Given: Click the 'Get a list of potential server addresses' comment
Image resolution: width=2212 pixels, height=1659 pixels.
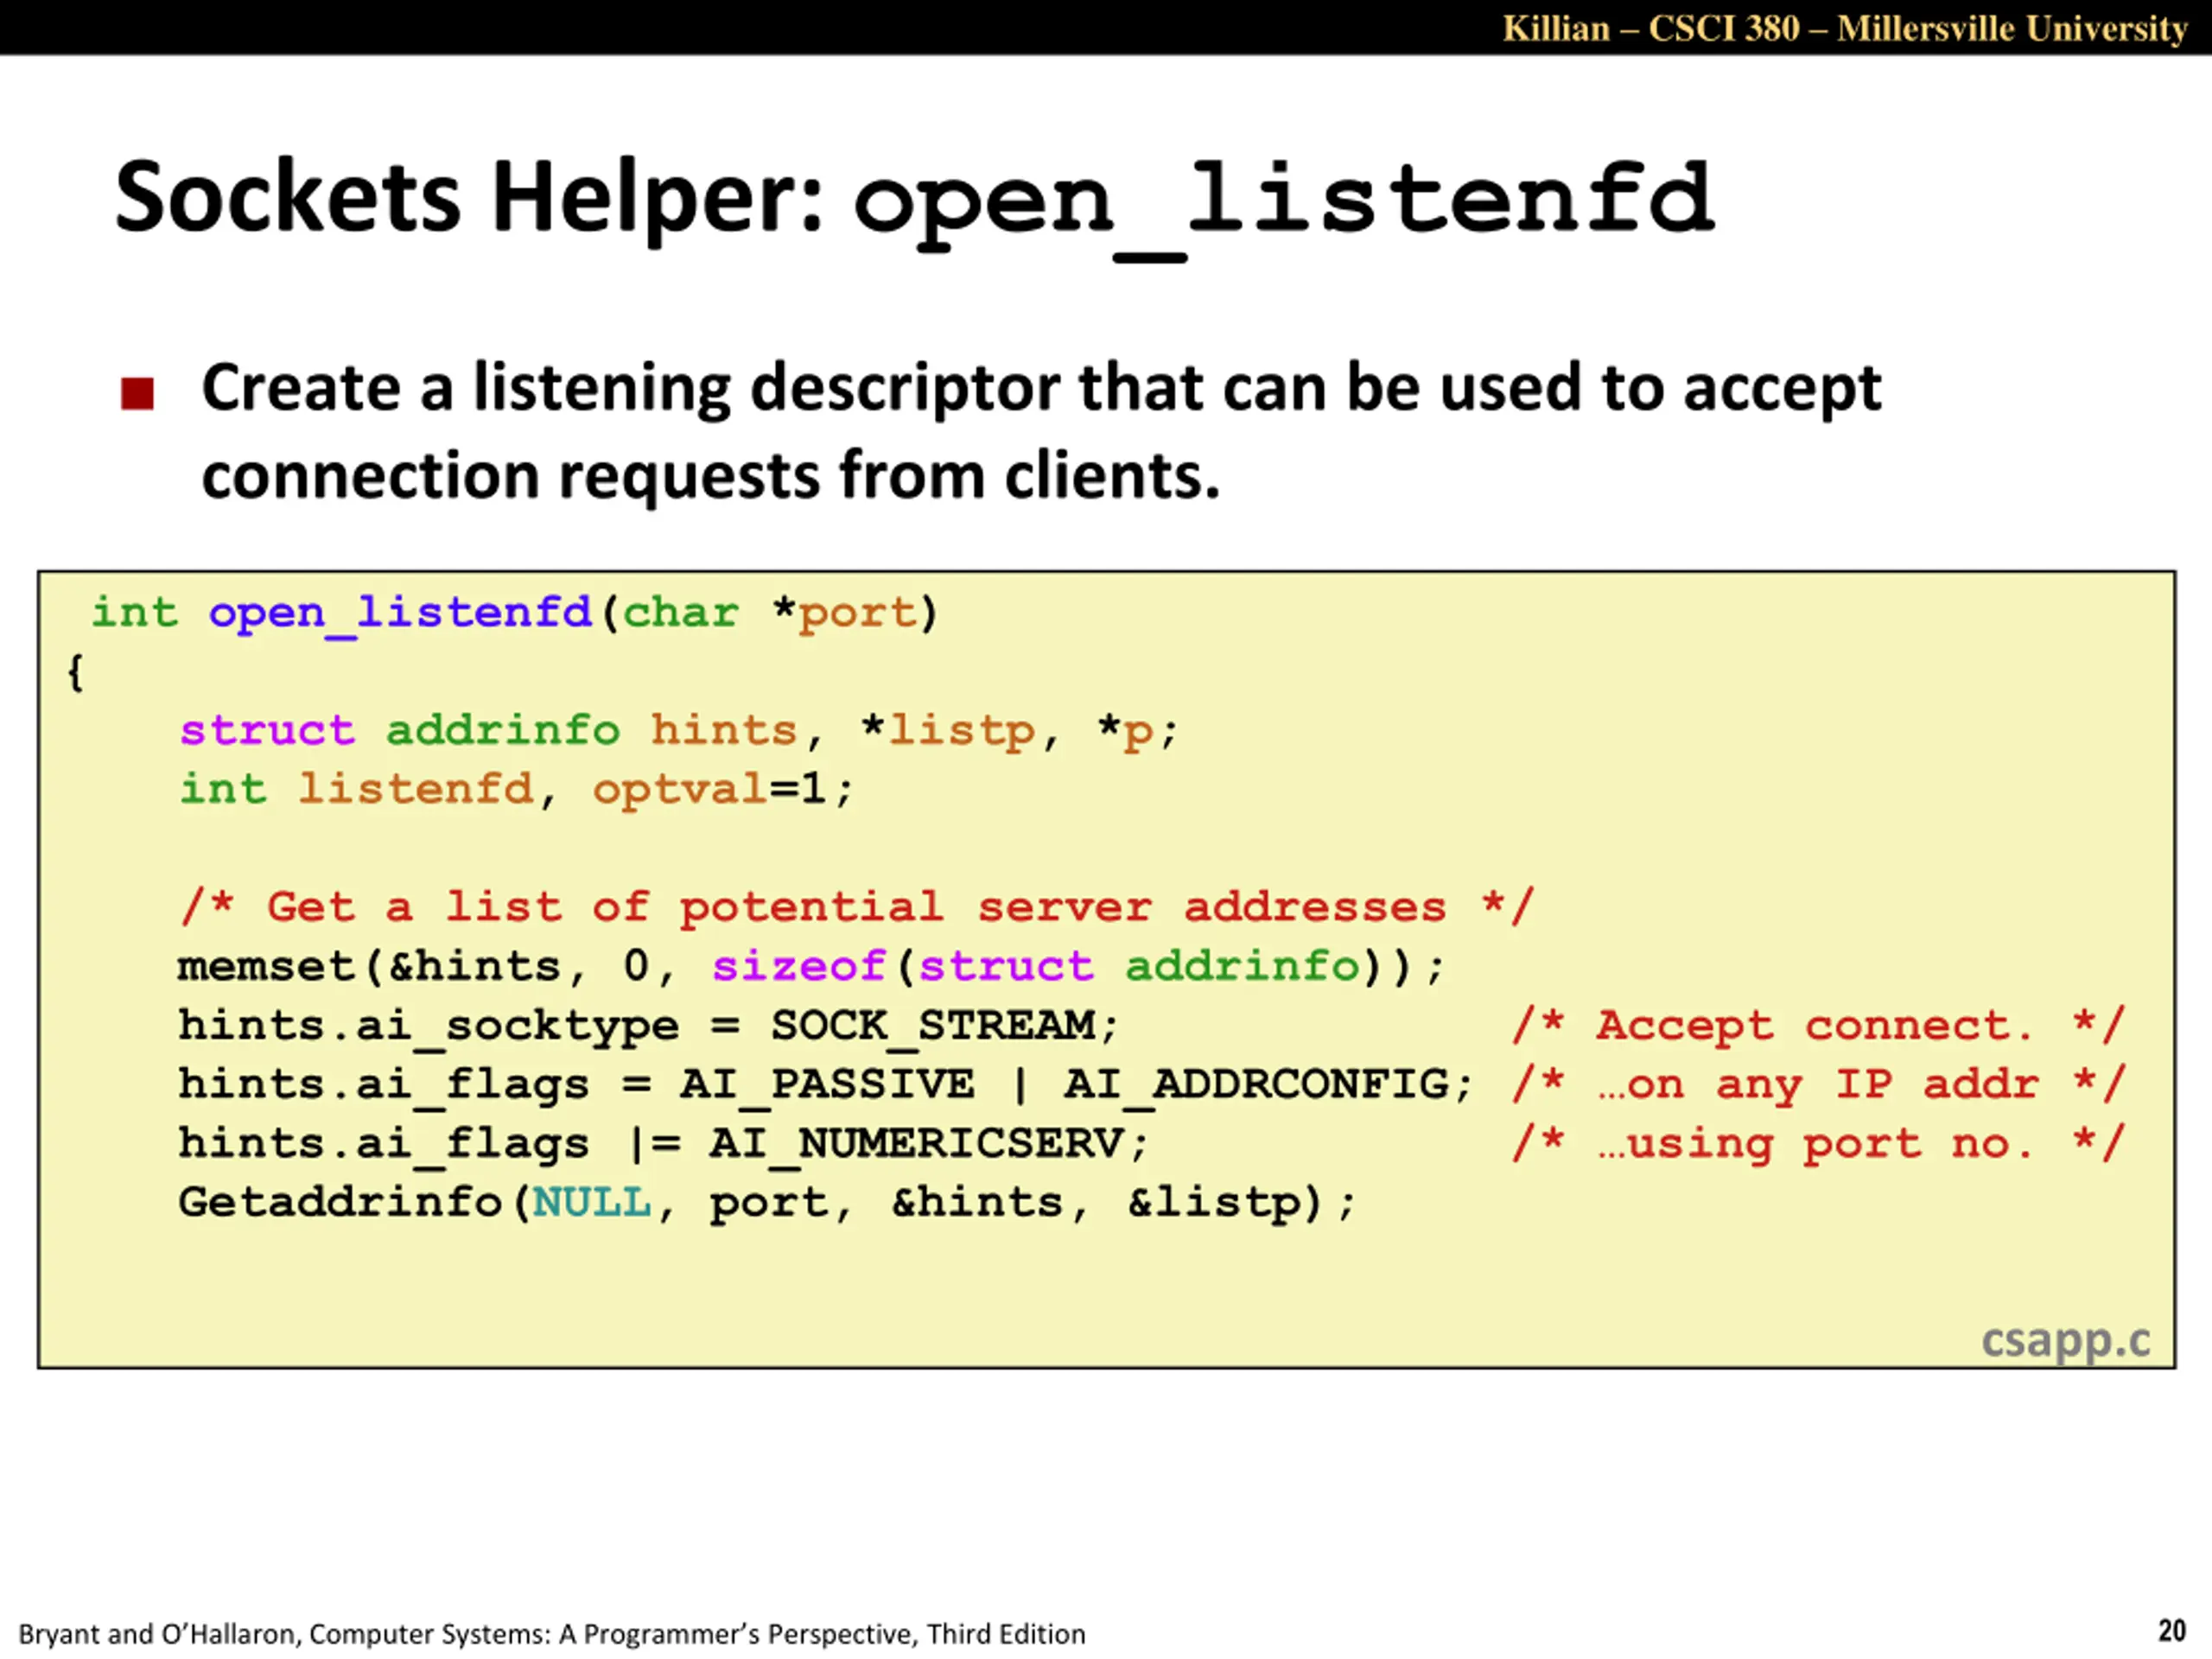Looking at the screenshot, I should (x=856, y=908).
